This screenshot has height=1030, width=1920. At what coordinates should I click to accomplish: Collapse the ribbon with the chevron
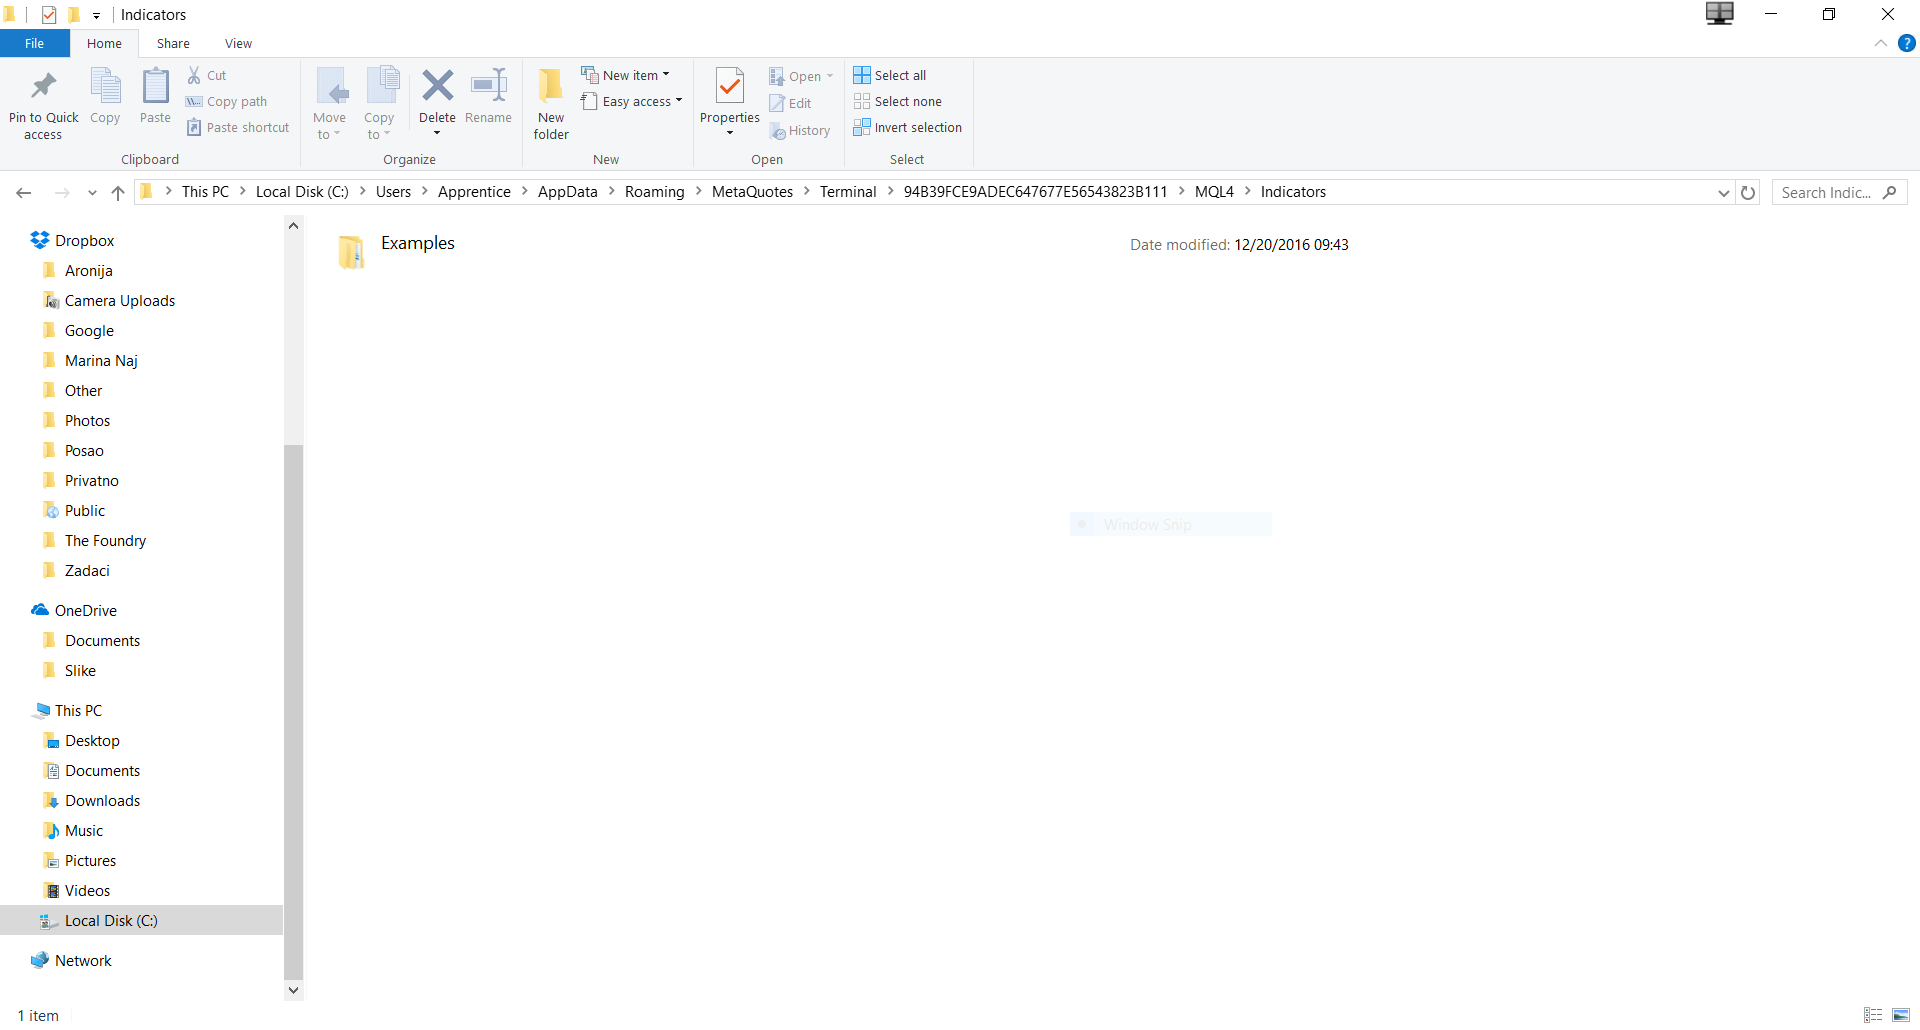[x=1881, y=43]
